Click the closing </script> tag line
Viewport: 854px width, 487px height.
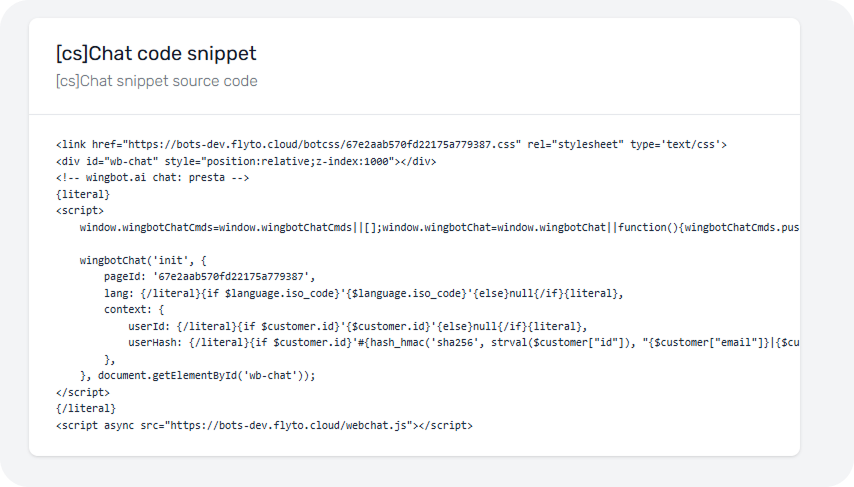click(x=83, y=392)
